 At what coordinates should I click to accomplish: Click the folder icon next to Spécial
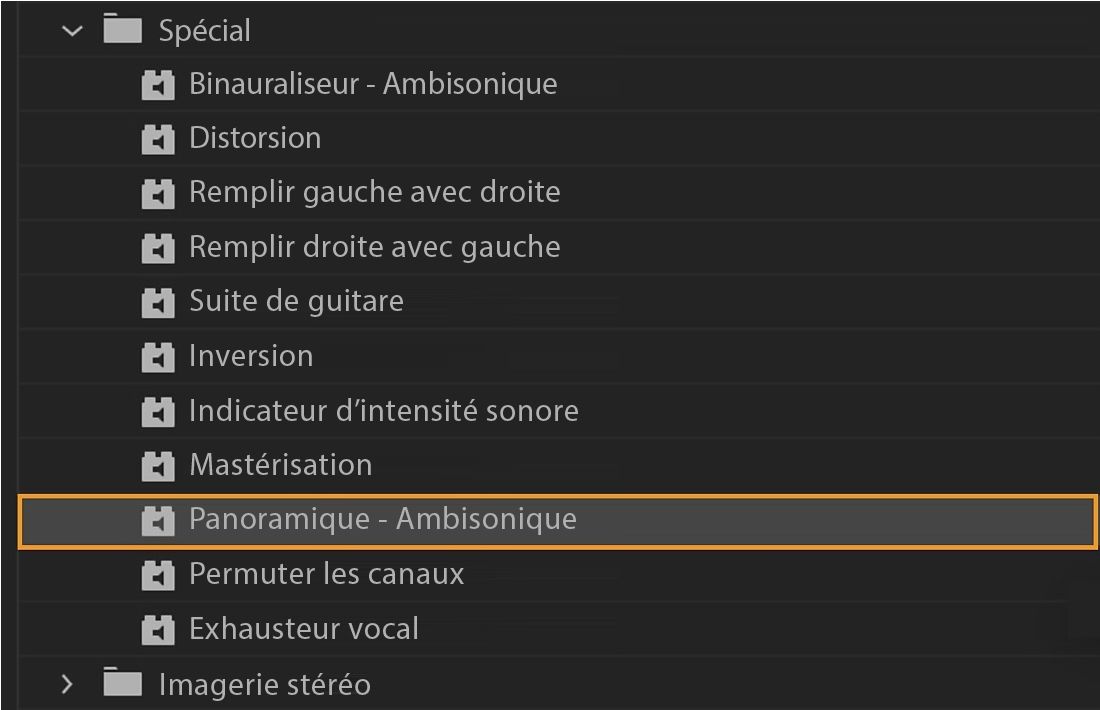click(120, 30)
